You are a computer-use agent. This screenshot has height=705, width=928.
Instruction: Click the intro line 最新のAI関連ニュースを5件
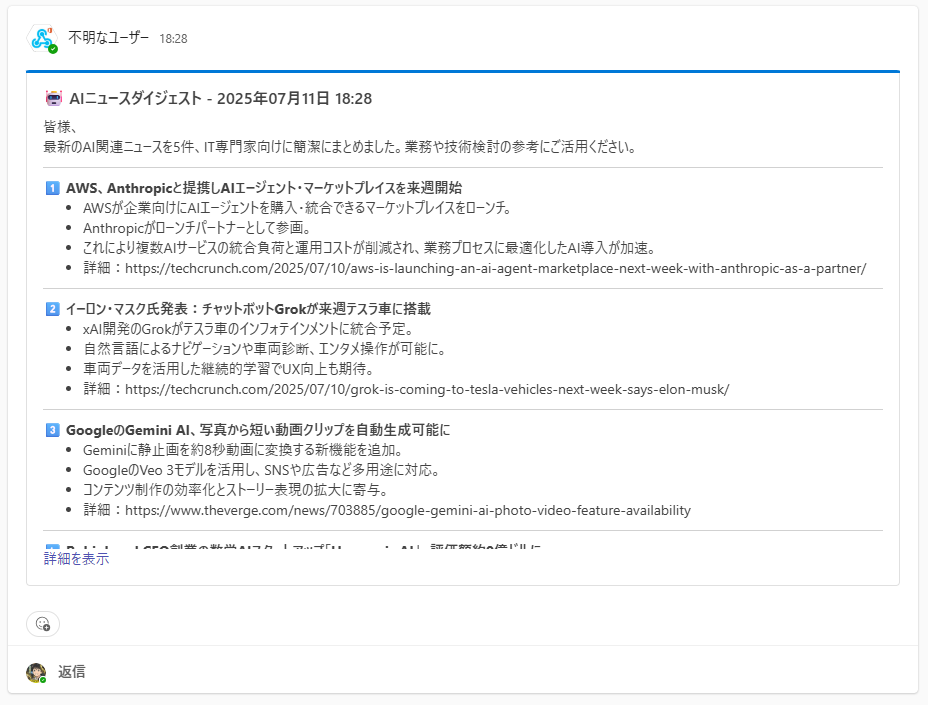coord(340,147)
